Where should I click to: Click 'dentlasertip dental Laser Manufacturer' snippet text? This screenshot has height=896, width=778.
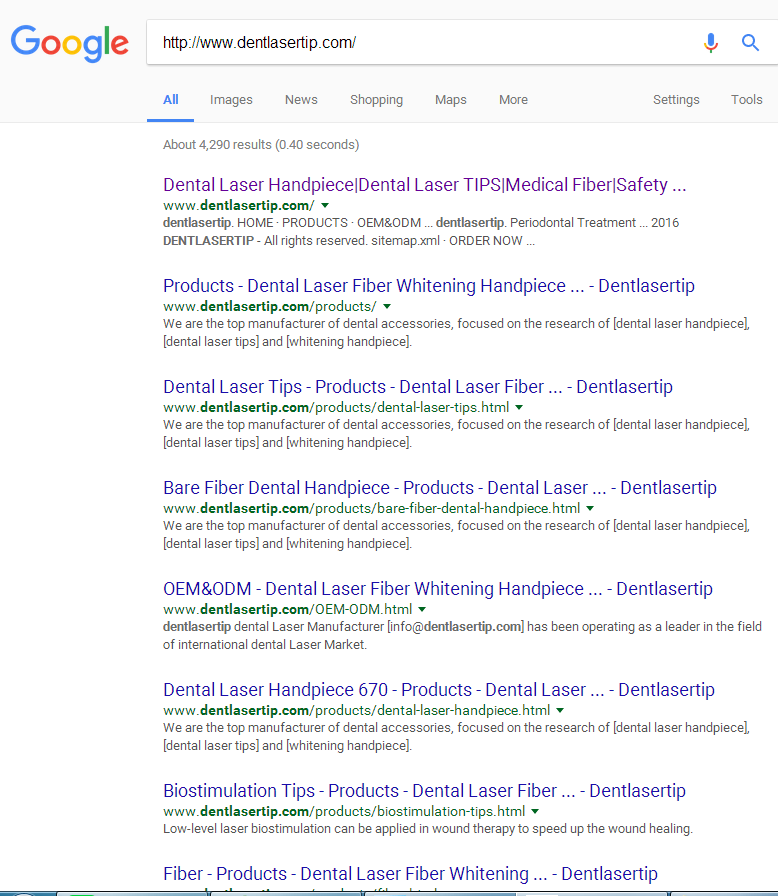pyautogui.click(x=273, y=627)
